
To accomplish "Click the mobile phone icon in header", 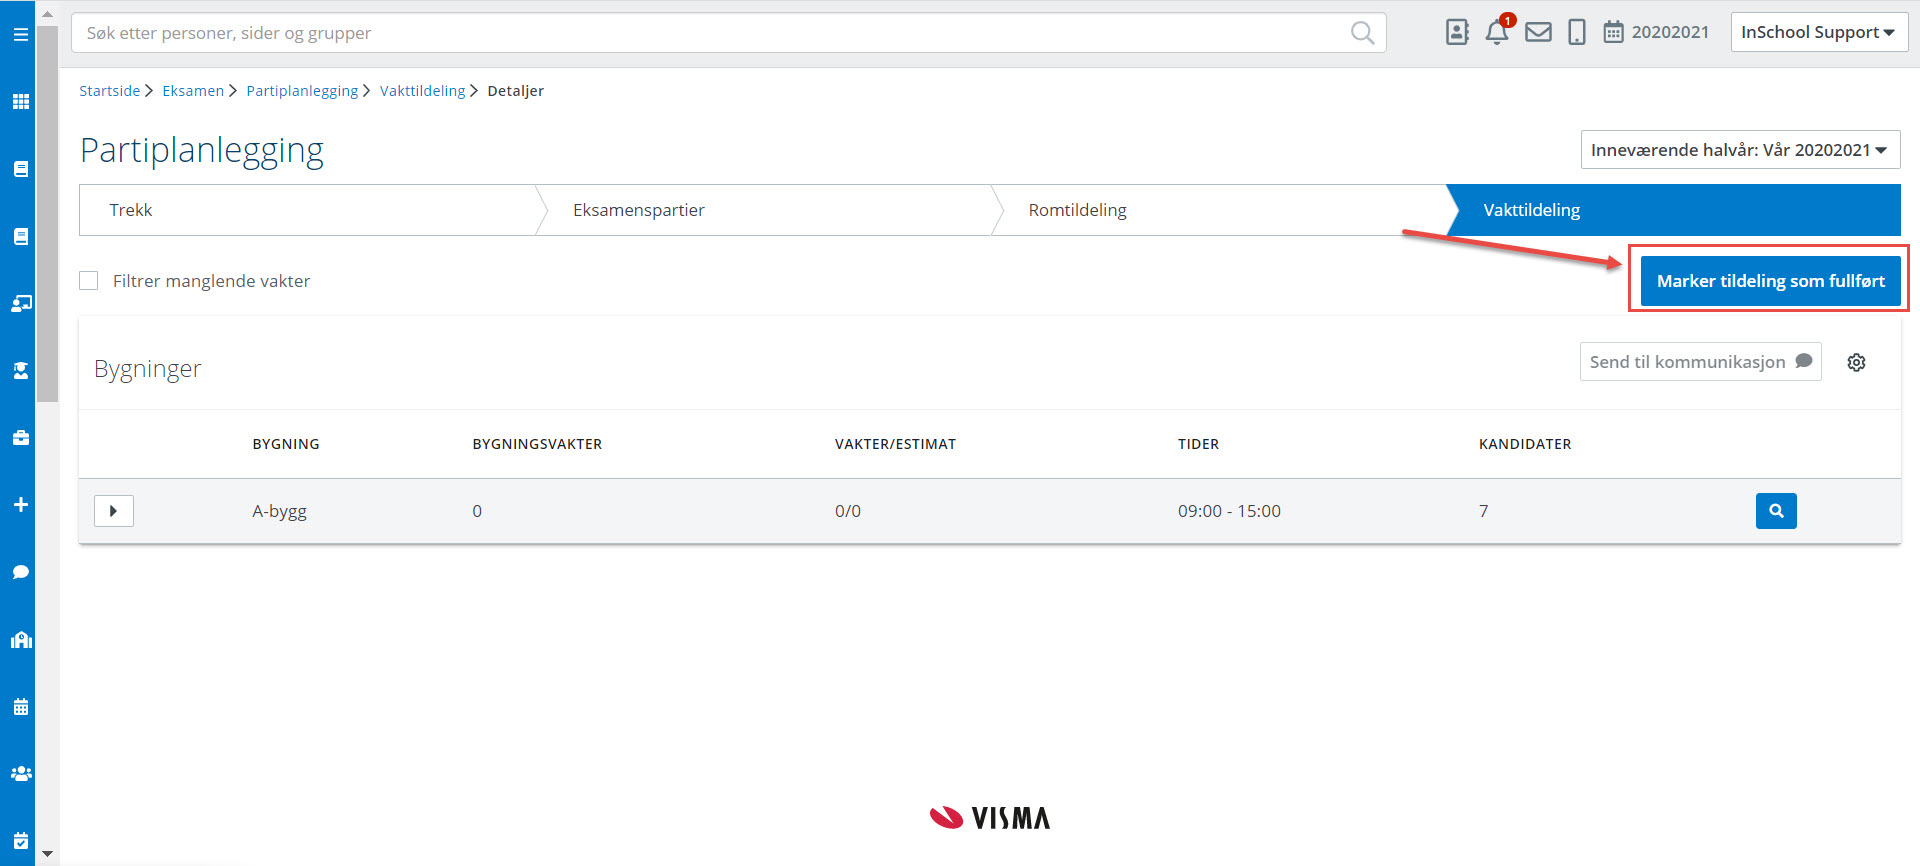I will (1577, 32).
